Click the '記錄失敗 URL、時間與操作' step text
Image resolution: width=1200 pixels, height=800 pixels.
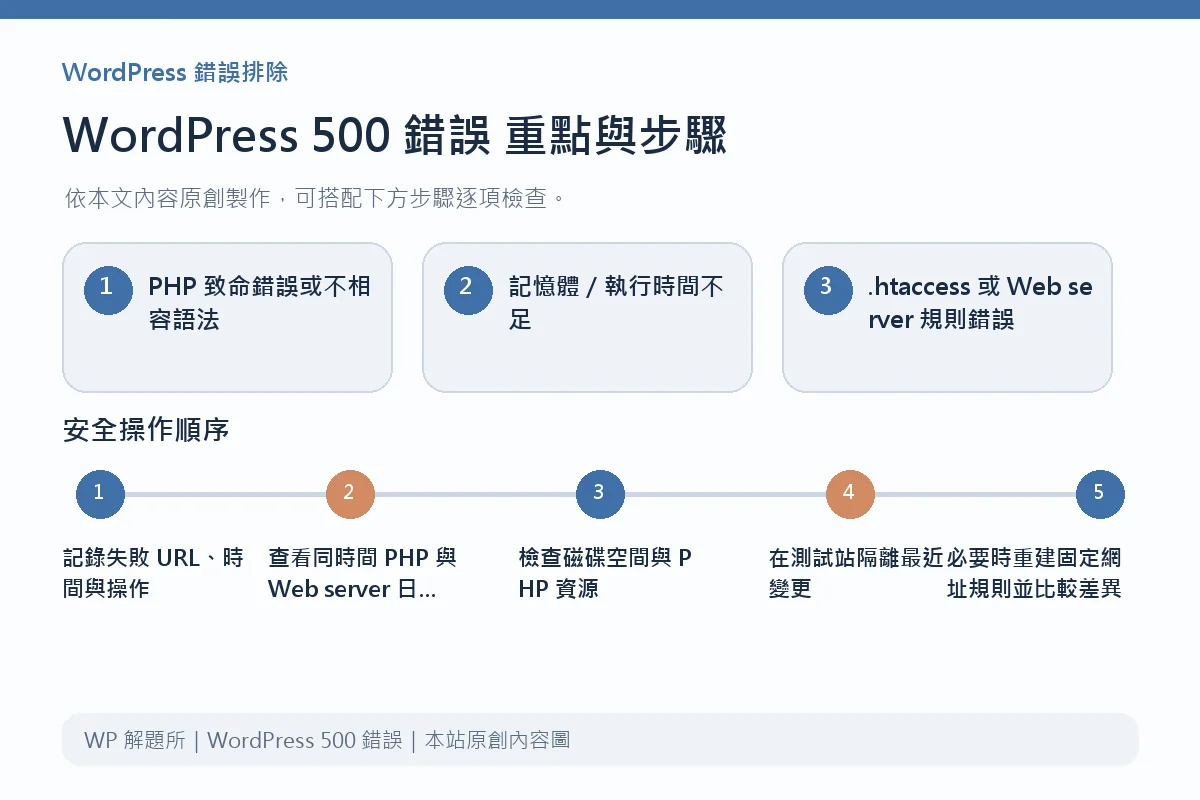click(153, 573)
